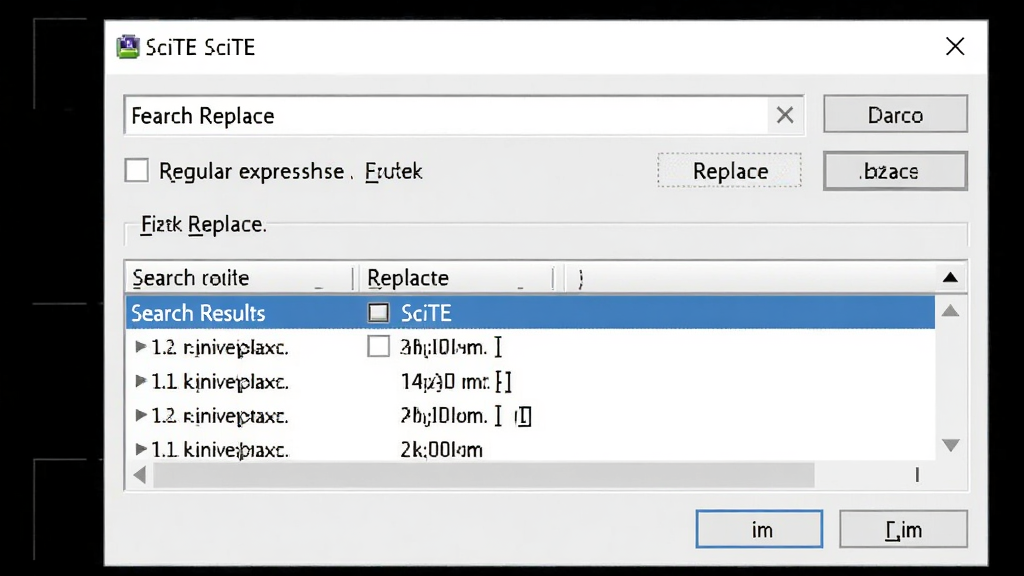
Task: Close the SciTE dialog window
Action: [x=955, y=46]
